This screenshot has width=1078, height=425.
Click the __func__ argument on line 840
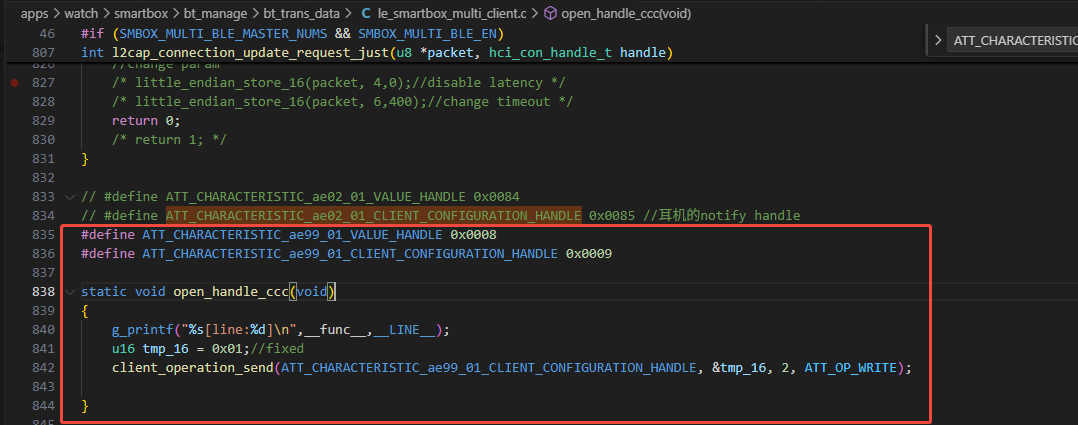tap(338, 329)
